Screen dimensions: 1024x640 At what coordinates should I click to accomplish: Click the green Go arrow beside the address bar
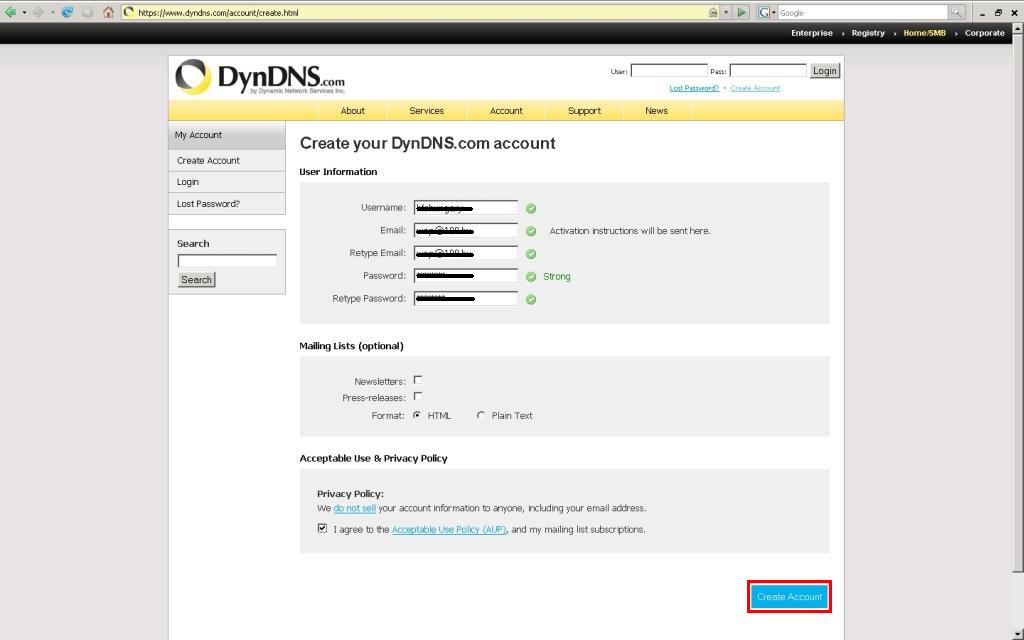pos(741,12)
